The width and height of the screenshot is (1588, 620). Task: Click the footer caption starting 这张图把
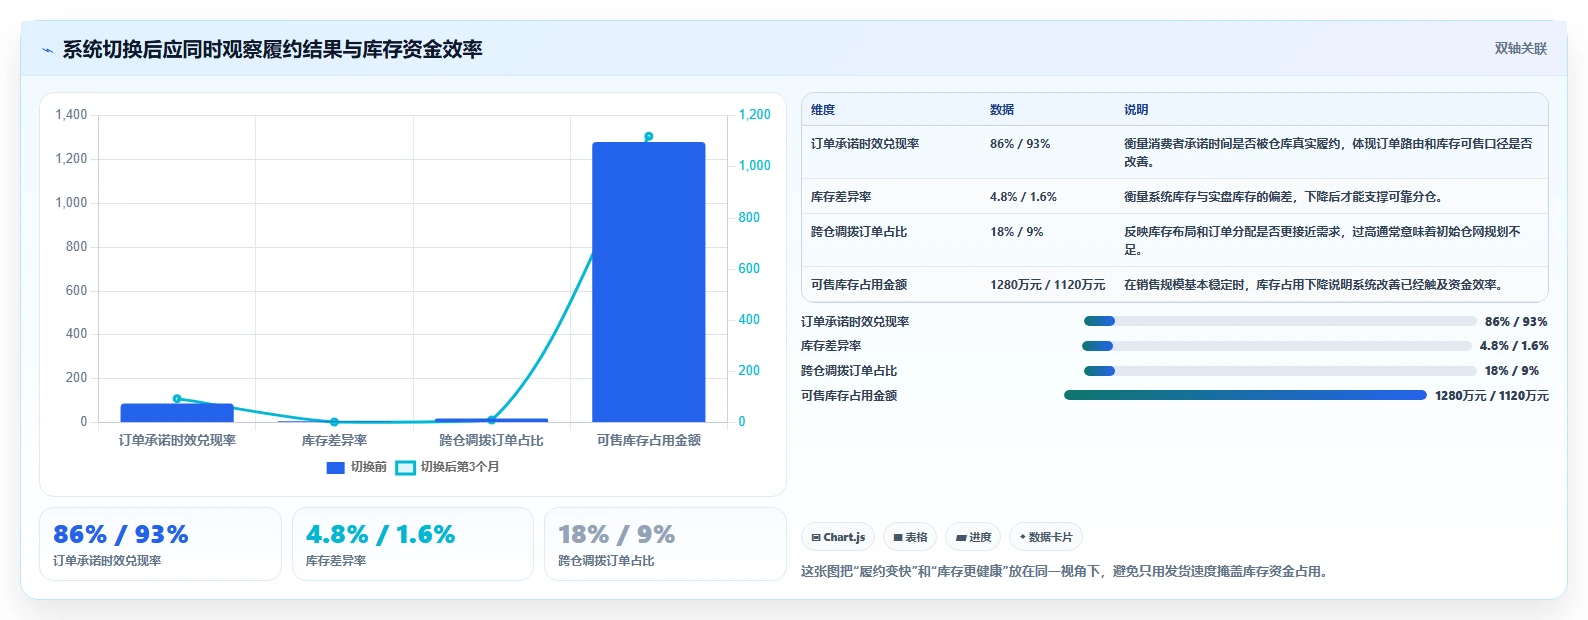pos(1066,572)
